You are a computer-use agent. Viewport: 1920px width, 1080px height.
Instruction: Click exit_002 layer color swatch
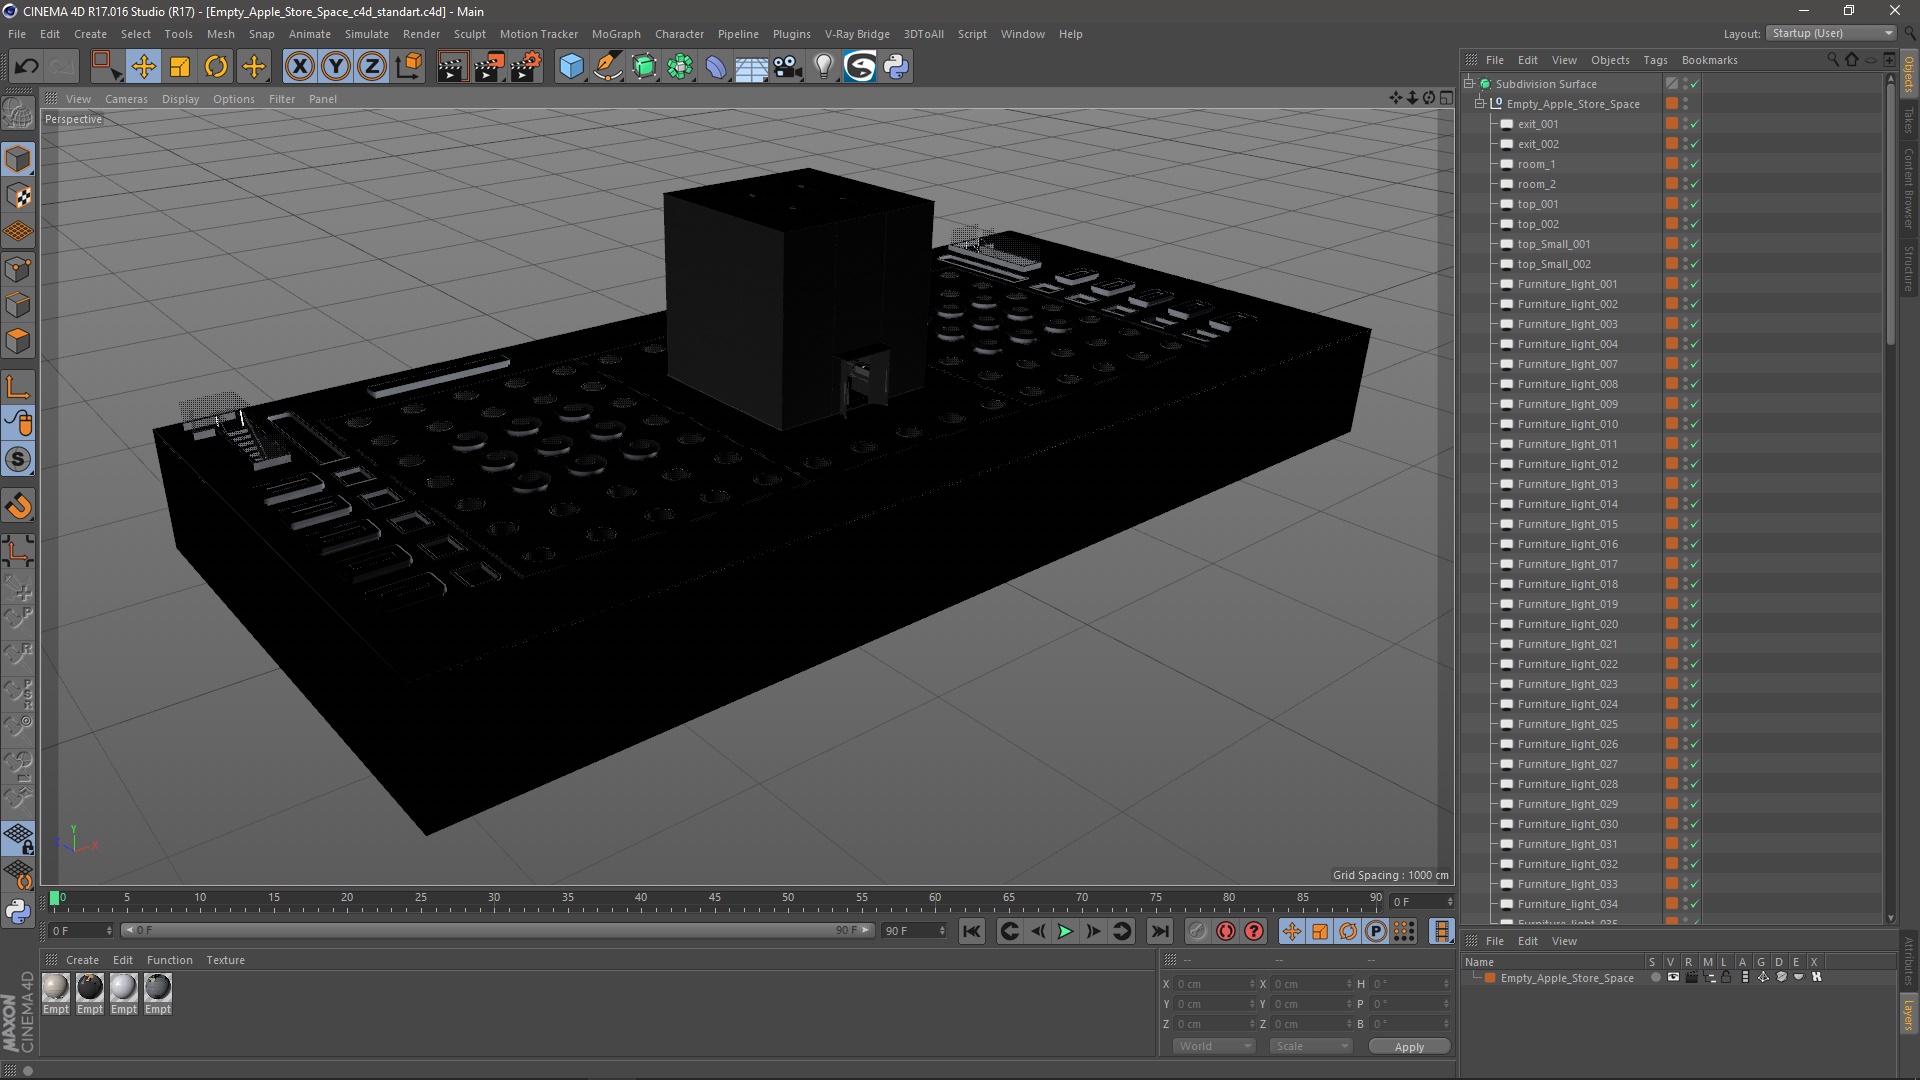tap(1671, 144)
